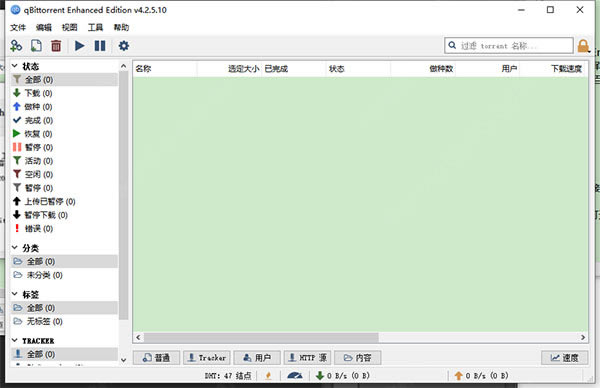Filter by 恢复 (0) status
Image resolution: width=600 pixels, height=388 pixels.
coord(64,134)
